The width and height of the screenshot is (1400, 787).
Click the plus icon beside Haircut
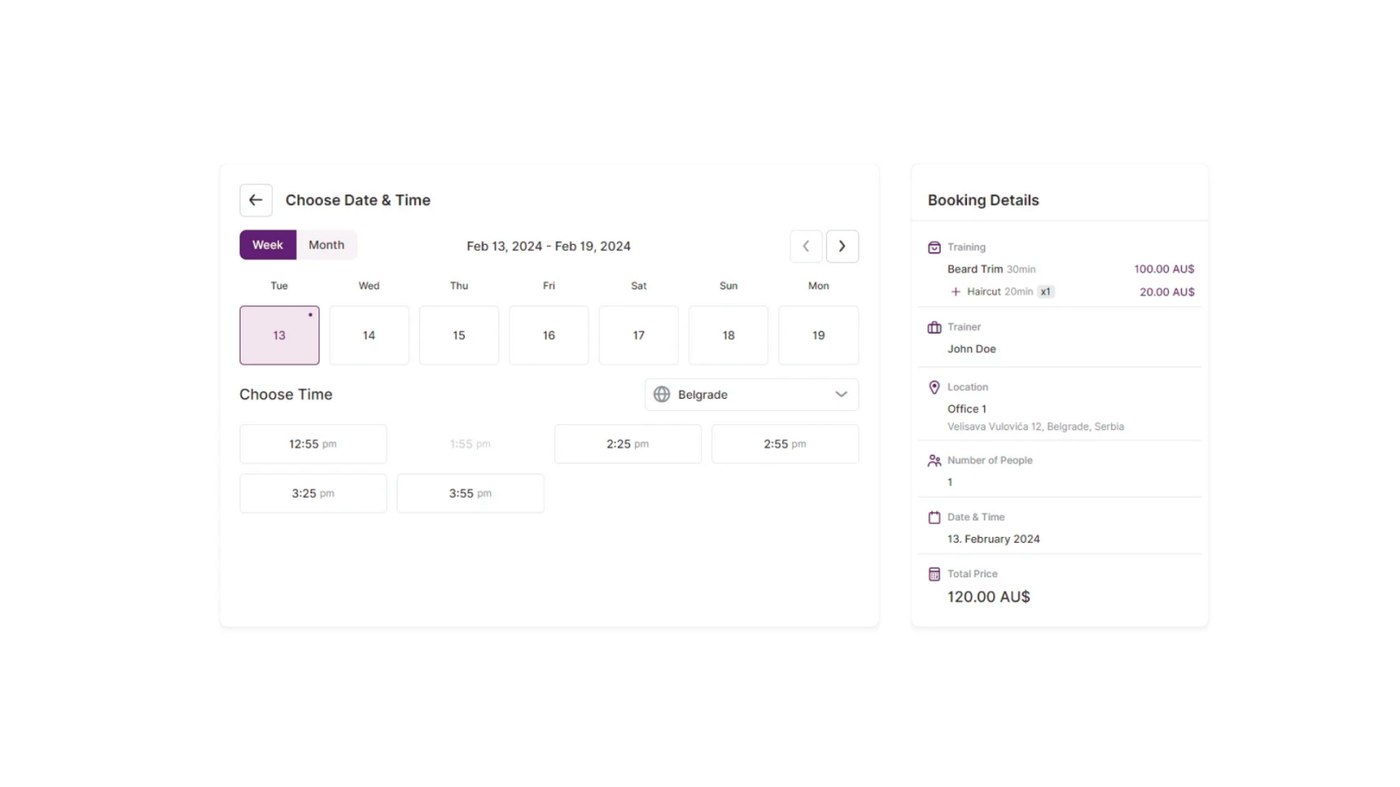955,292
